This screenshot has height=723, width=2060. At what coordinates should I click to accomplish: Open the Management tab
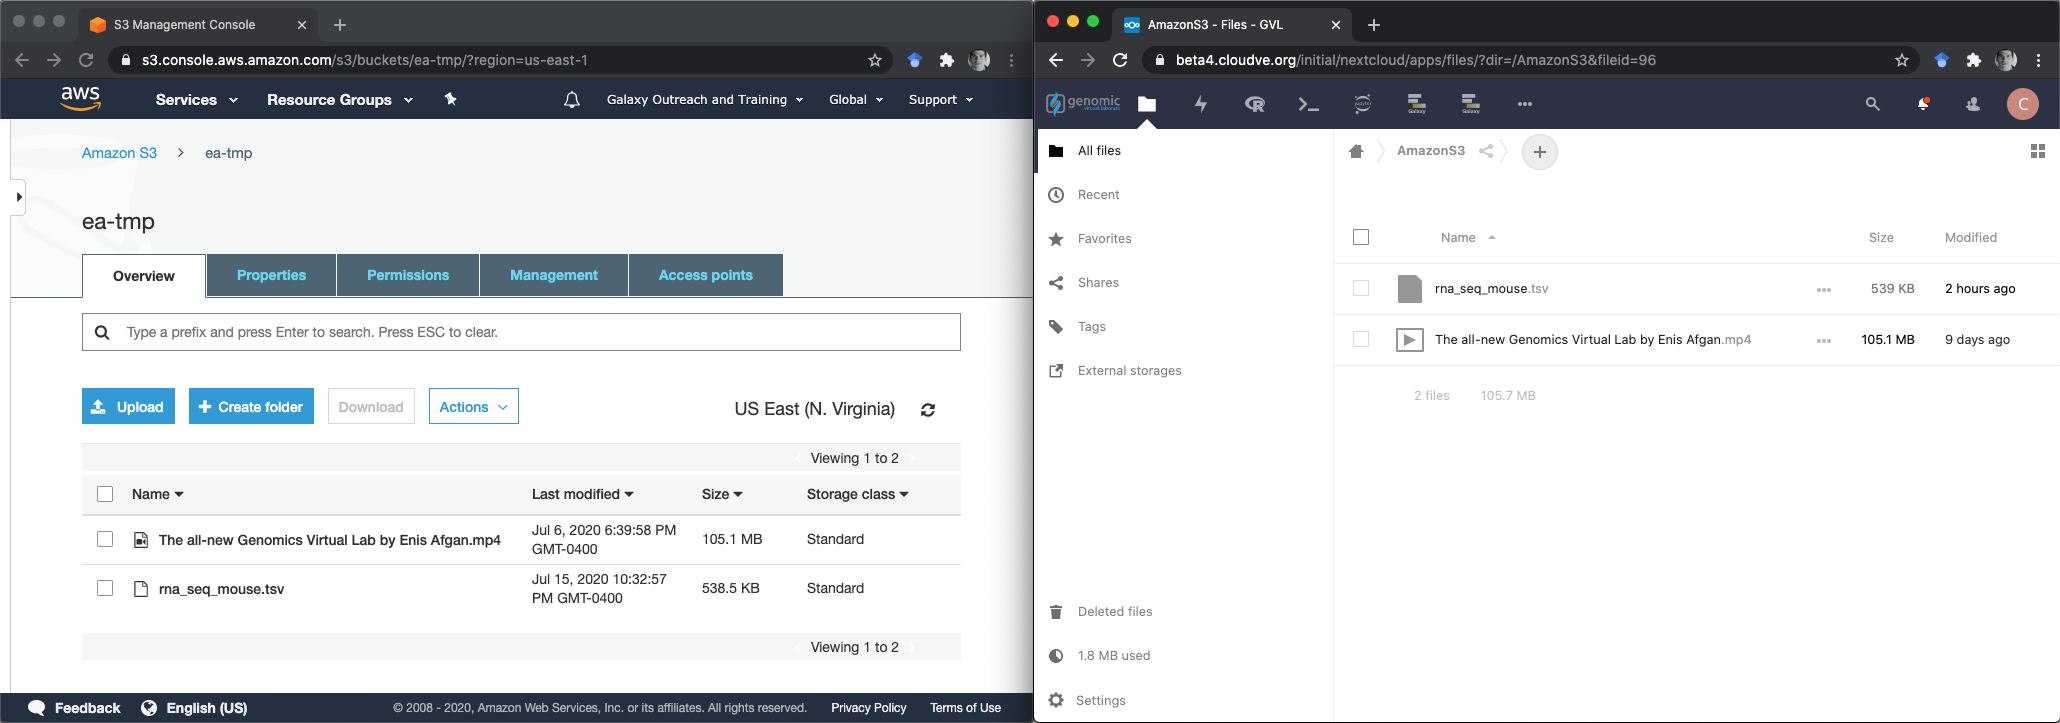point(554,275)
